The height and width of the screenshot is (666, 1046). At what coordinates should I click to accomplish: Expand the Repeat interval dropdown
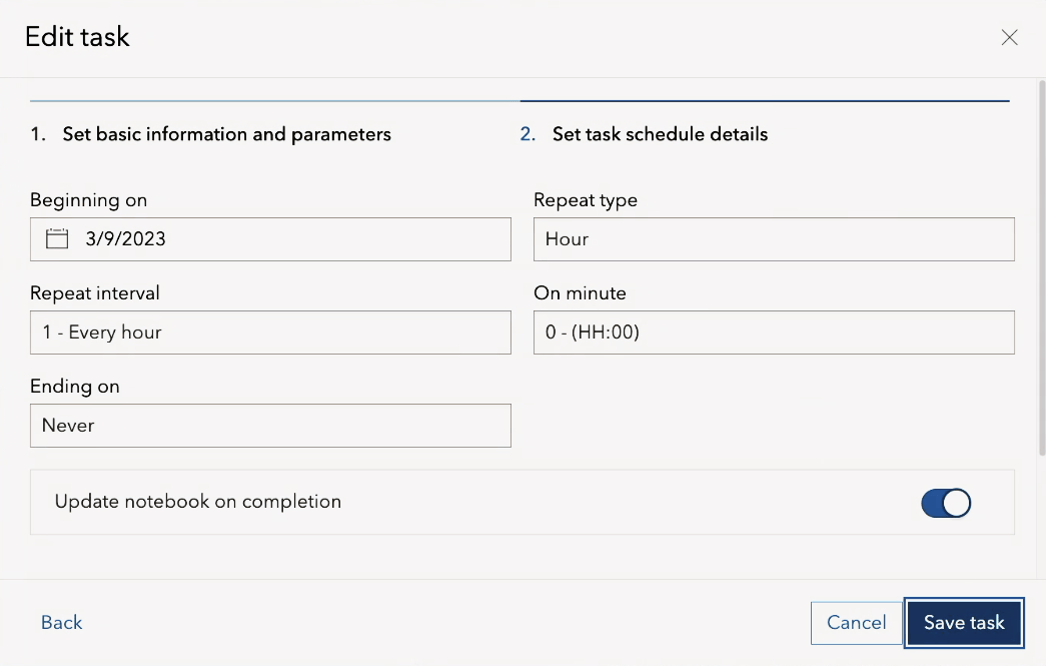coord(270,333)
